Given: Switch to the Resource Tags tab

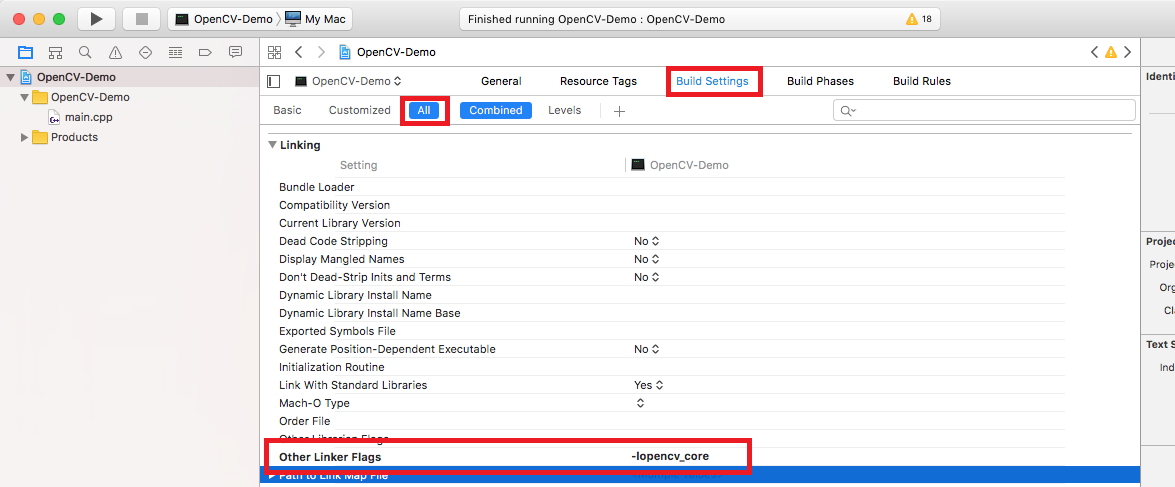Looking at the screenshot, I should (598, 81).
